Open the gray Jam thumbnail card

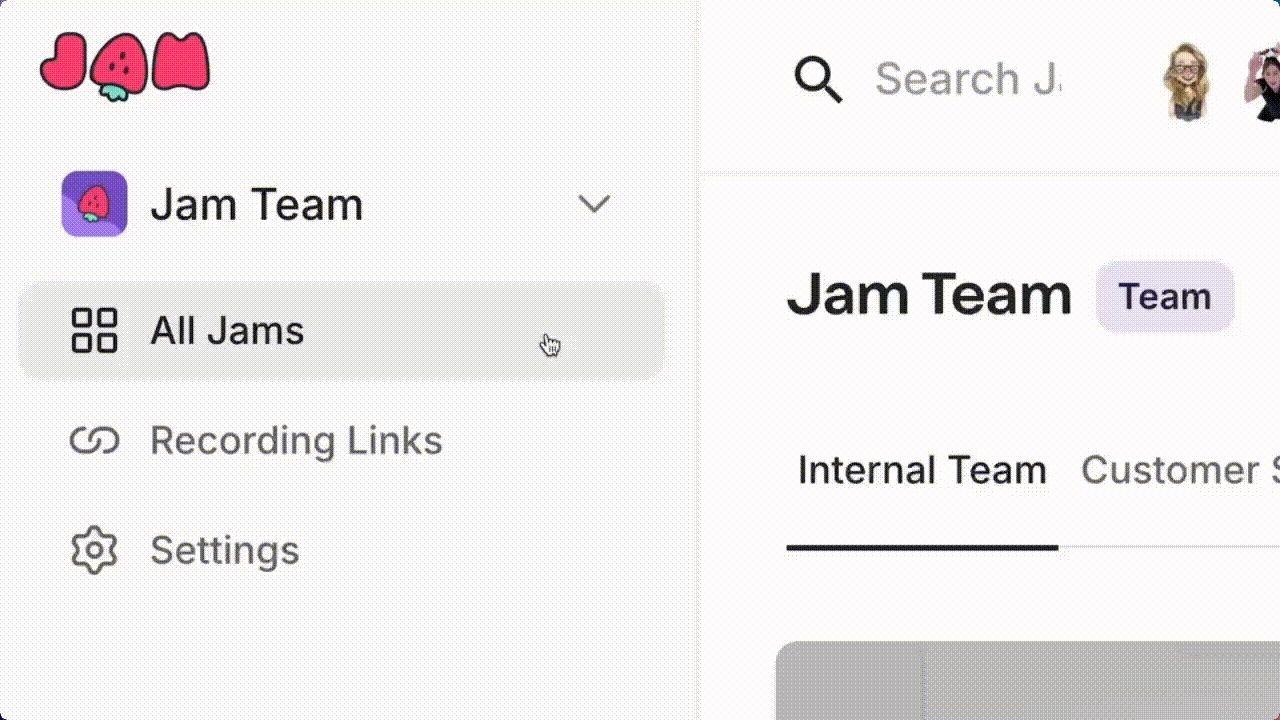[1027, 680]
